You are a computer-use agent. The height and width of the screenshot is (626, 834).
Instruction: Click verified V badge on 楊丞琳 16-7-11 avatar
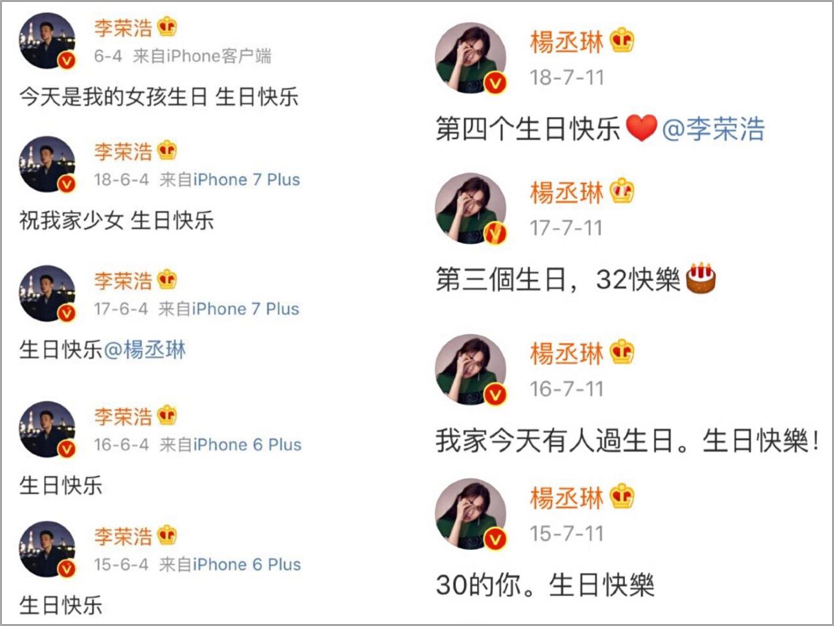495,395
